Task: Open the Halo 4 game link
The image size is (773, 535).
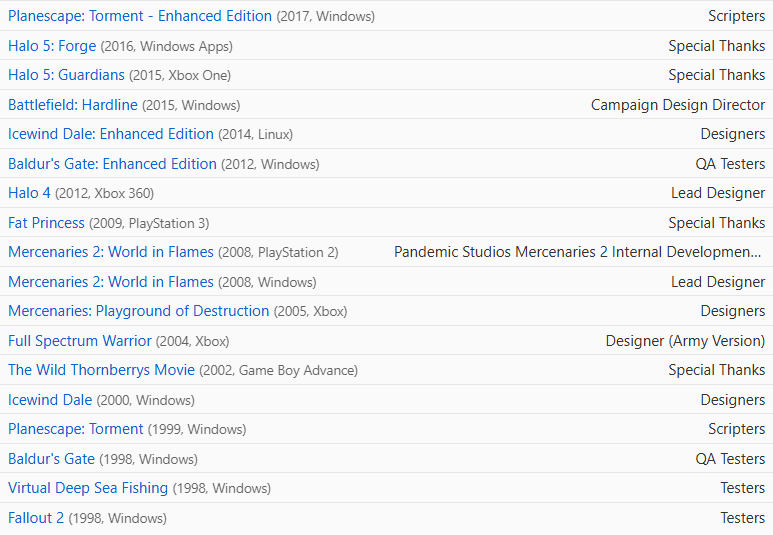Action: pos(29,193)
